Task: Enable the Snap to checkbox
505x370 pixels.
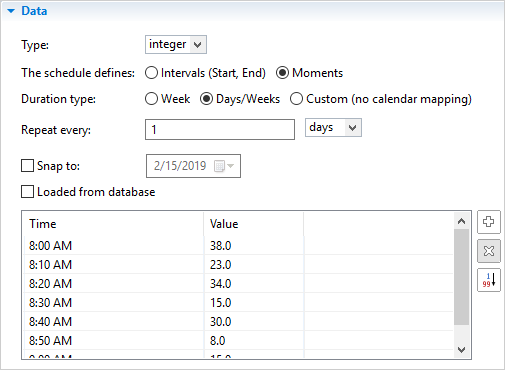Action: [27, 166]
